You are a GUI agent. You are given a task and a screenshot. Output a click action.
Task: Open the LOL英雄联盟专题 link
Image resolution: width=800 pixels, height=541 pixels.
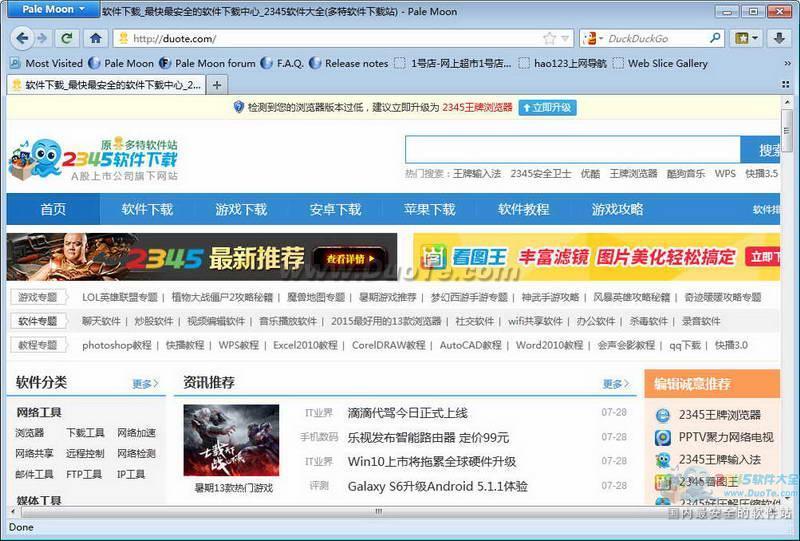(120, 297)
